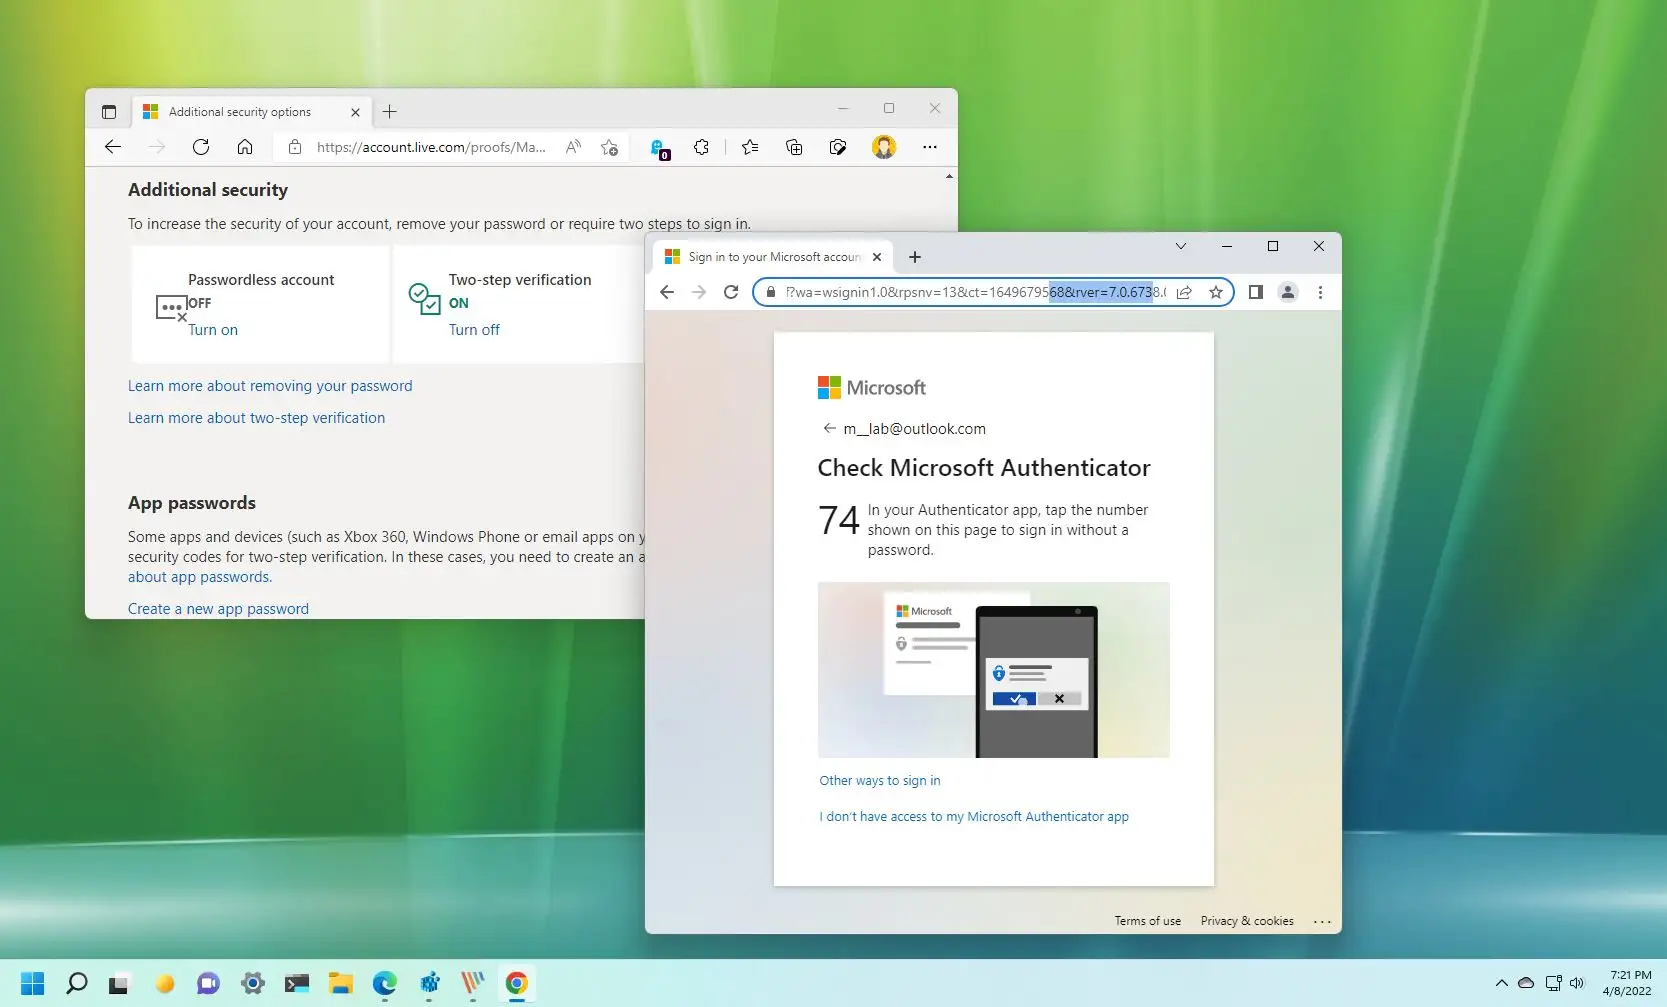Turn on the Passwordless account option
This screenshot has width=1667, height=1007.
coord(213,330)
